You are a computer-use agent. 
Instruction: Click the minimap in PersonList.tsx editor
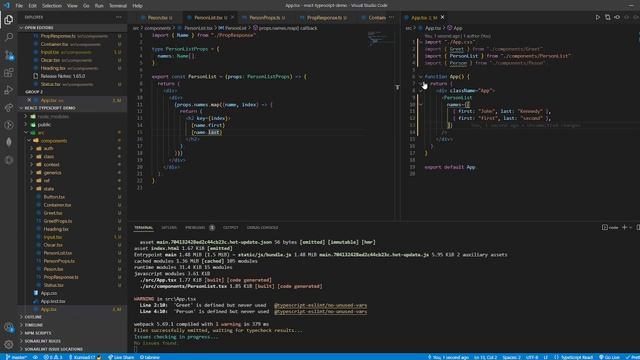click(380, 38)
